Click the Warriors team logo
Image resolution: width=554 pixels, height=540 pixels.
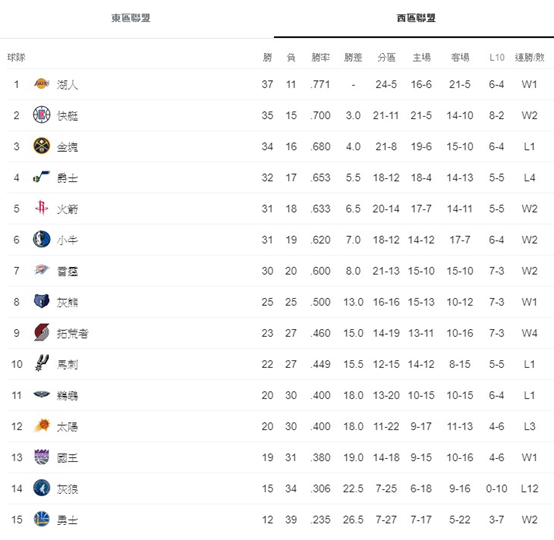[42, 519]
